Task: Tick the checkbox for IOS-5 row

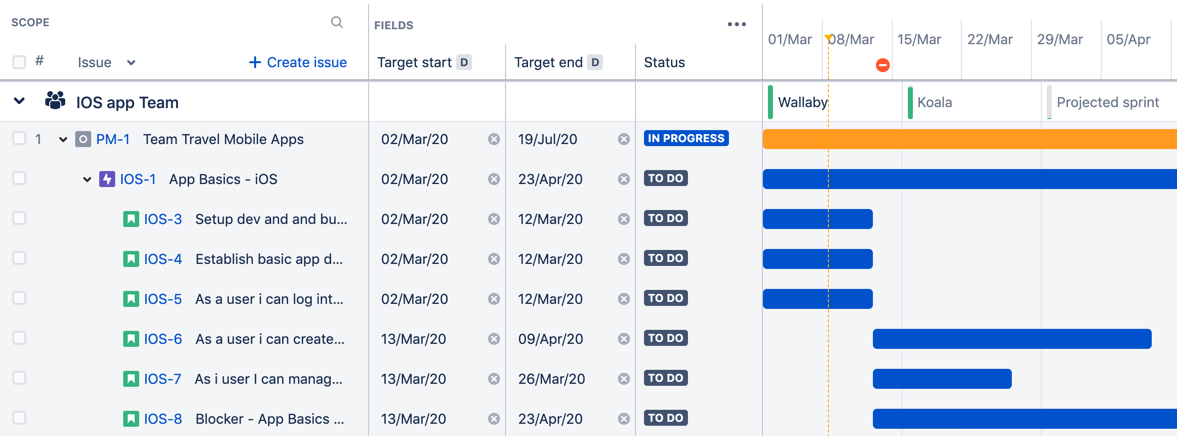Action: tap(20, 298)
